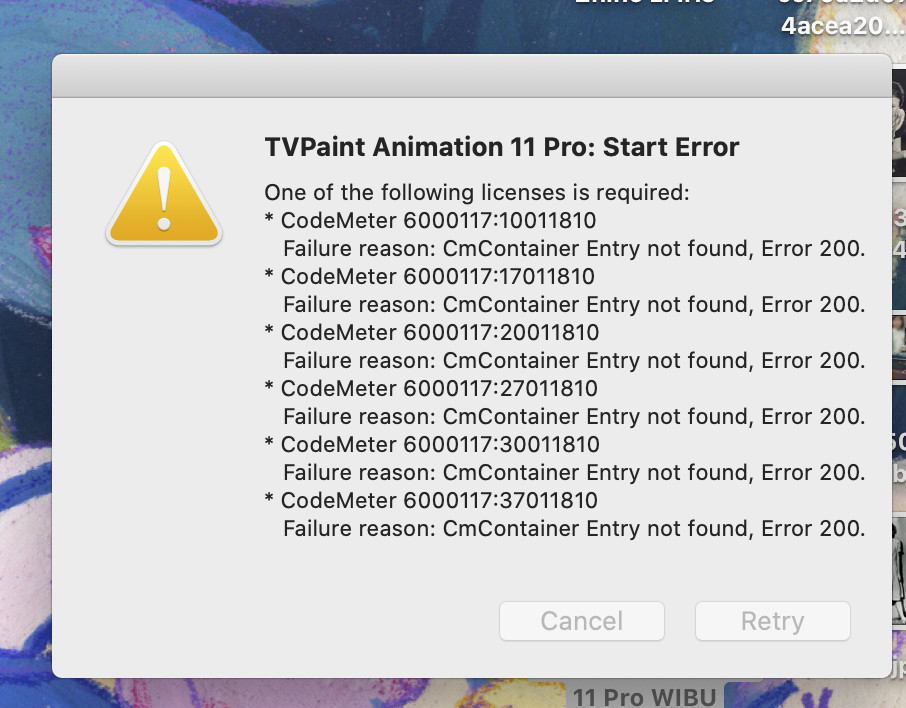Image resolution: width=906 pixels, height=708 pixels.
Task: Select desktop file labeled "4acea20..."
Action: coord(841,26)
